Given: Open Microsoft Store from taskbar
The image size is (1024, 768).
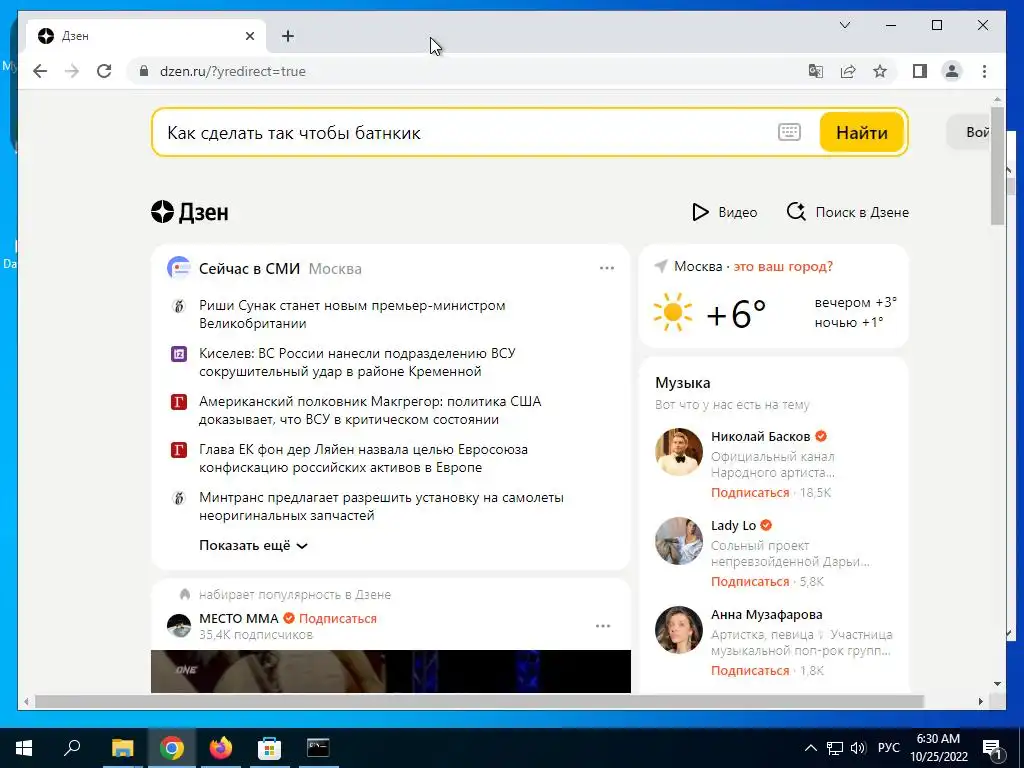Looking at the screenshot, I should (269, 748).
